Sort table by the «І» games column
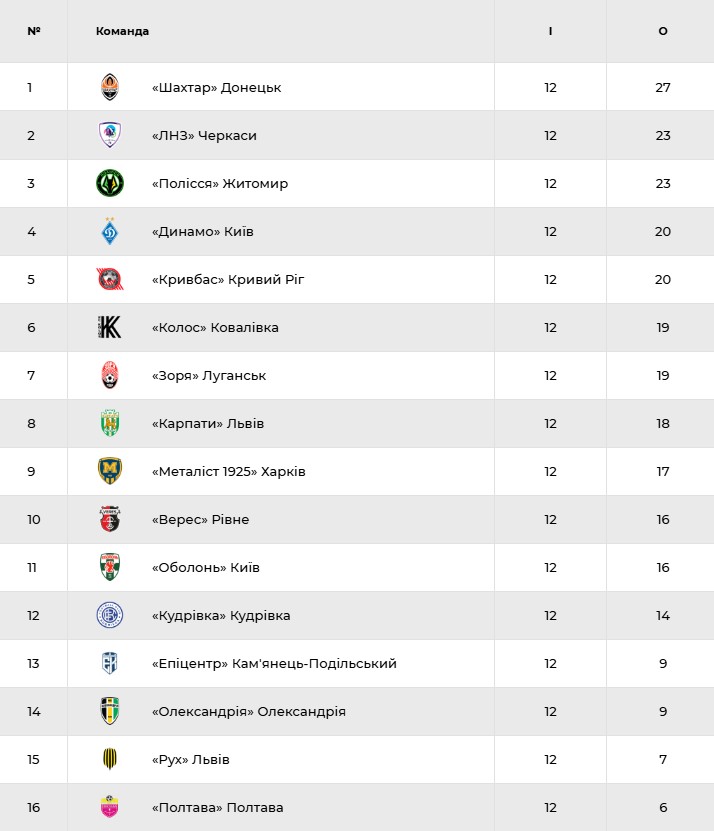Viewport: 714px width, 831px height. [550, 31]
